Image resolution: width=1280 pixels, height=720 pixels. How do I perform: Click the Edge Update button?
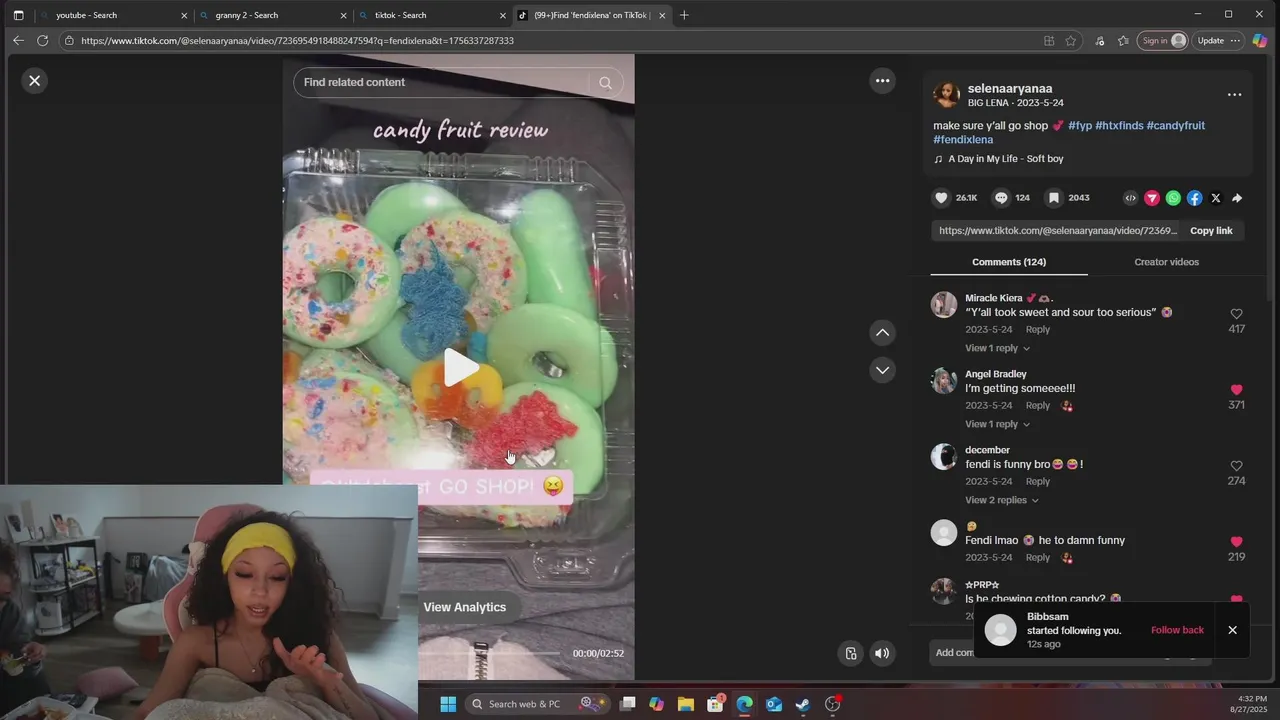click(1218, 41)
